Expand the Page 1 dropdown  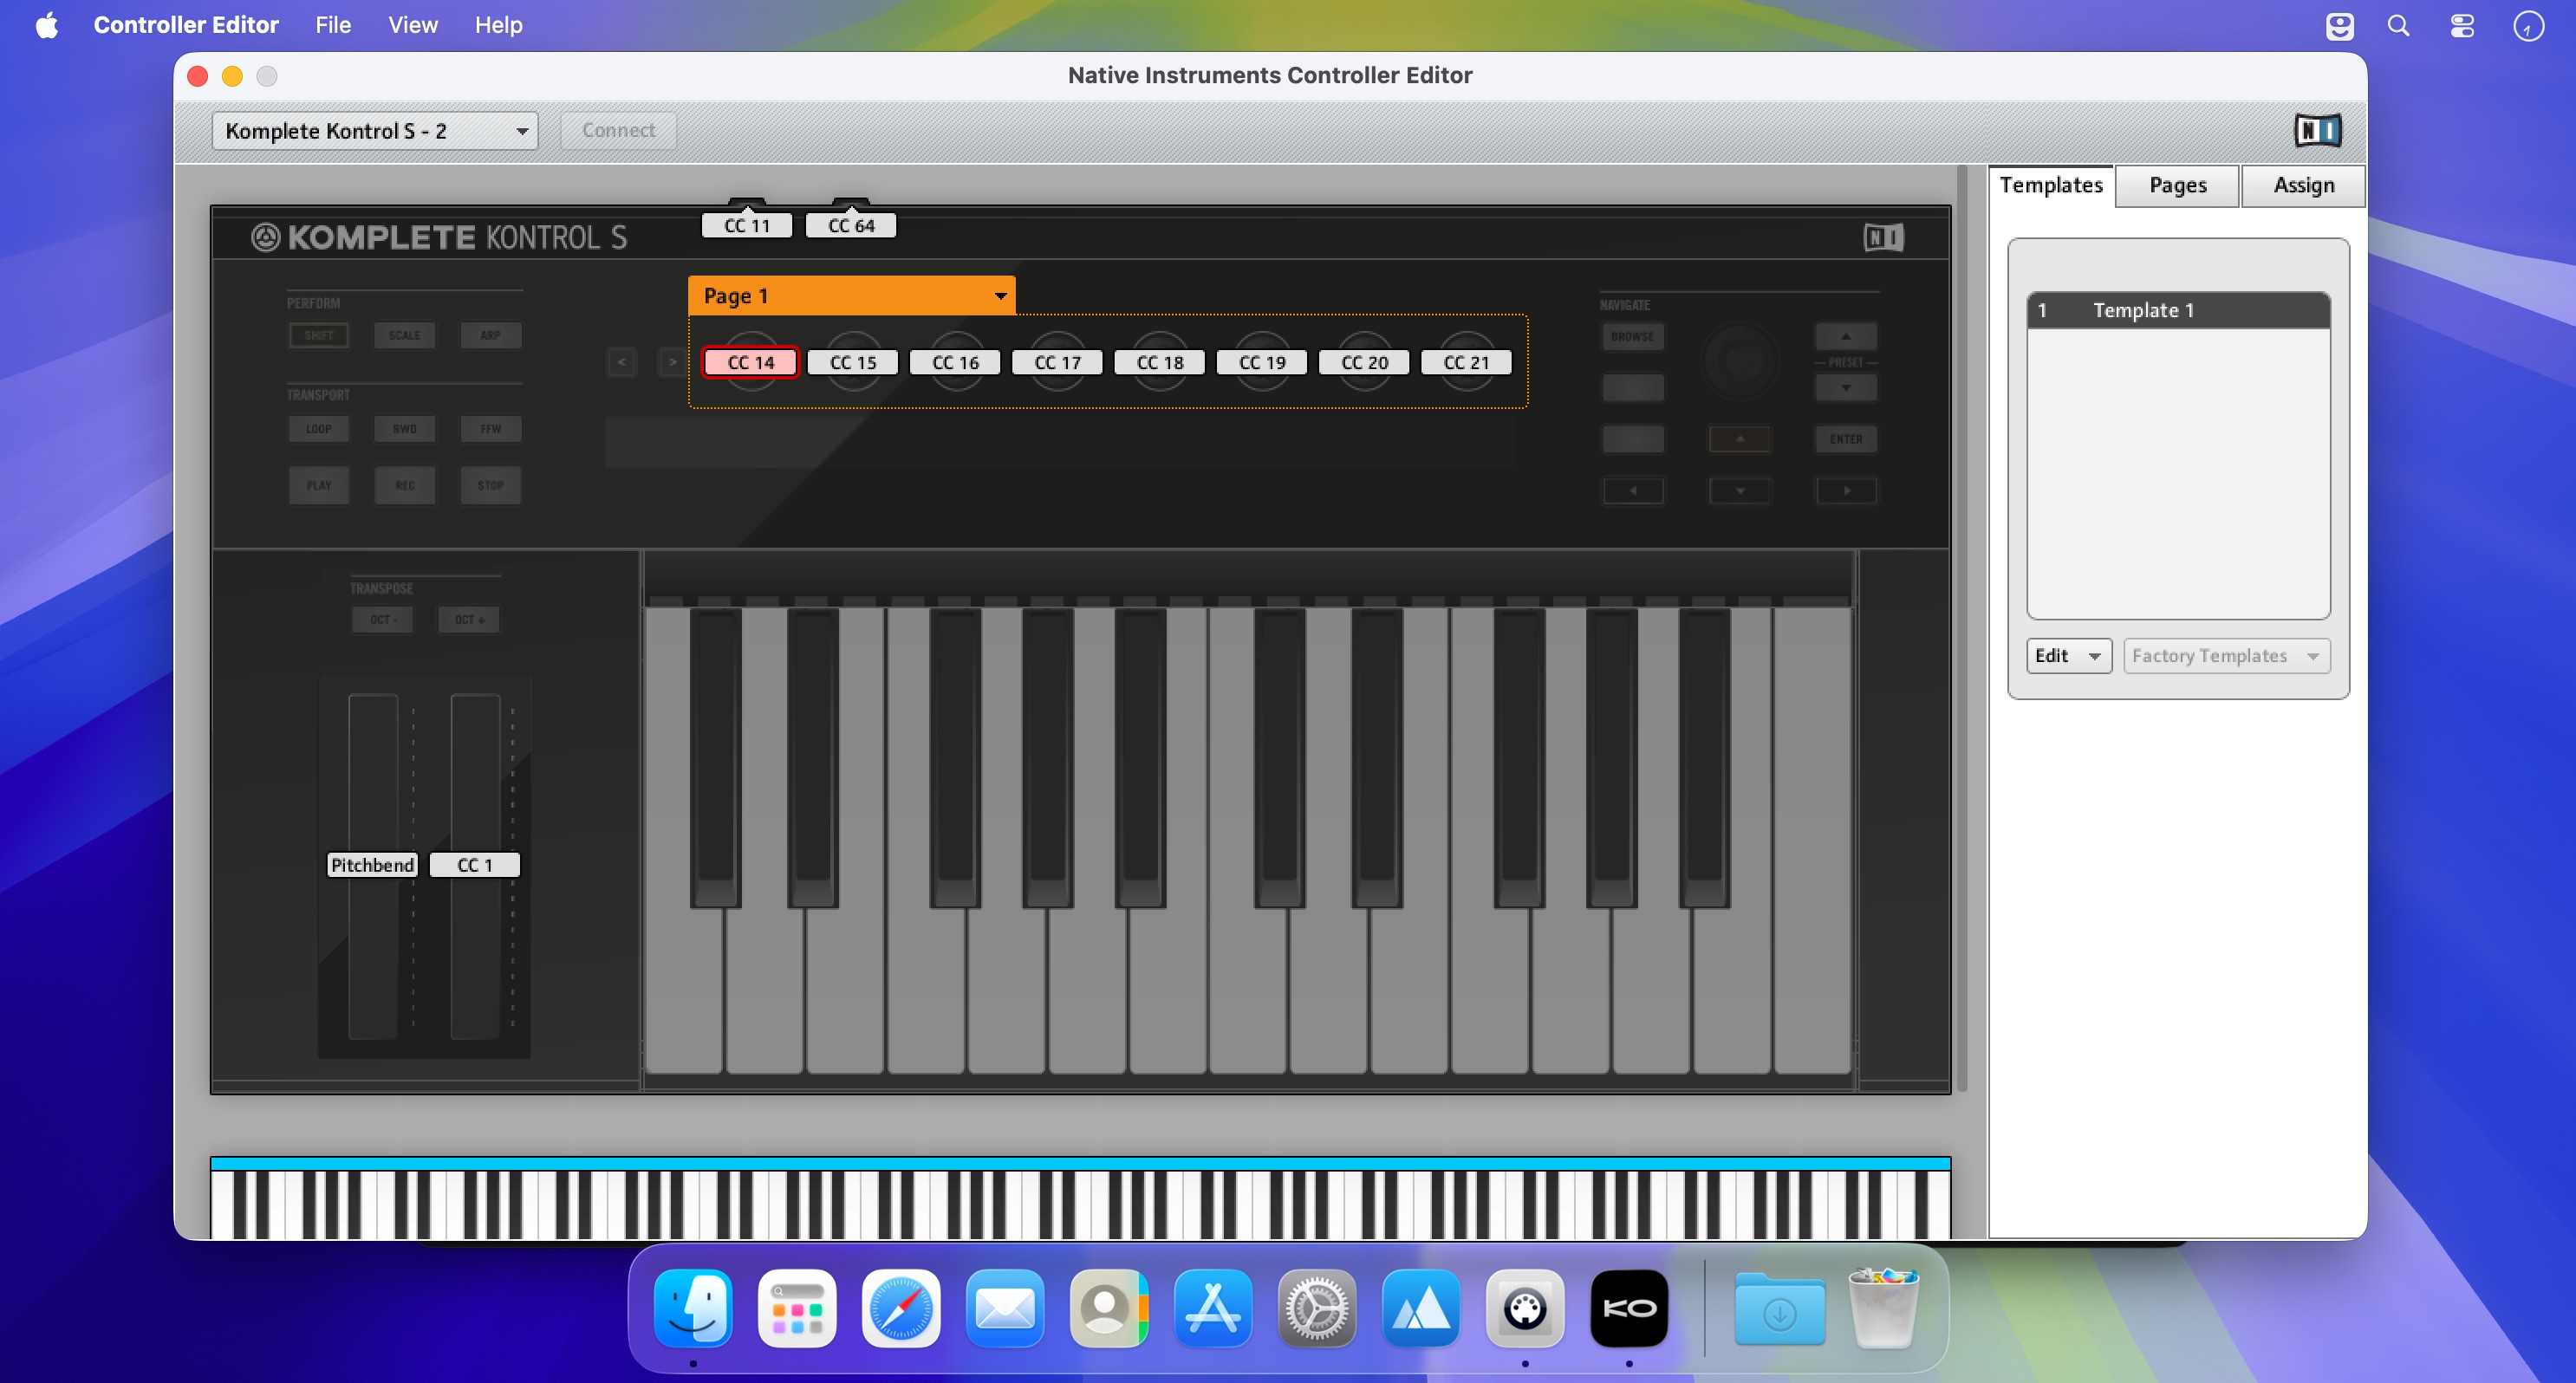tap(852, 296)
